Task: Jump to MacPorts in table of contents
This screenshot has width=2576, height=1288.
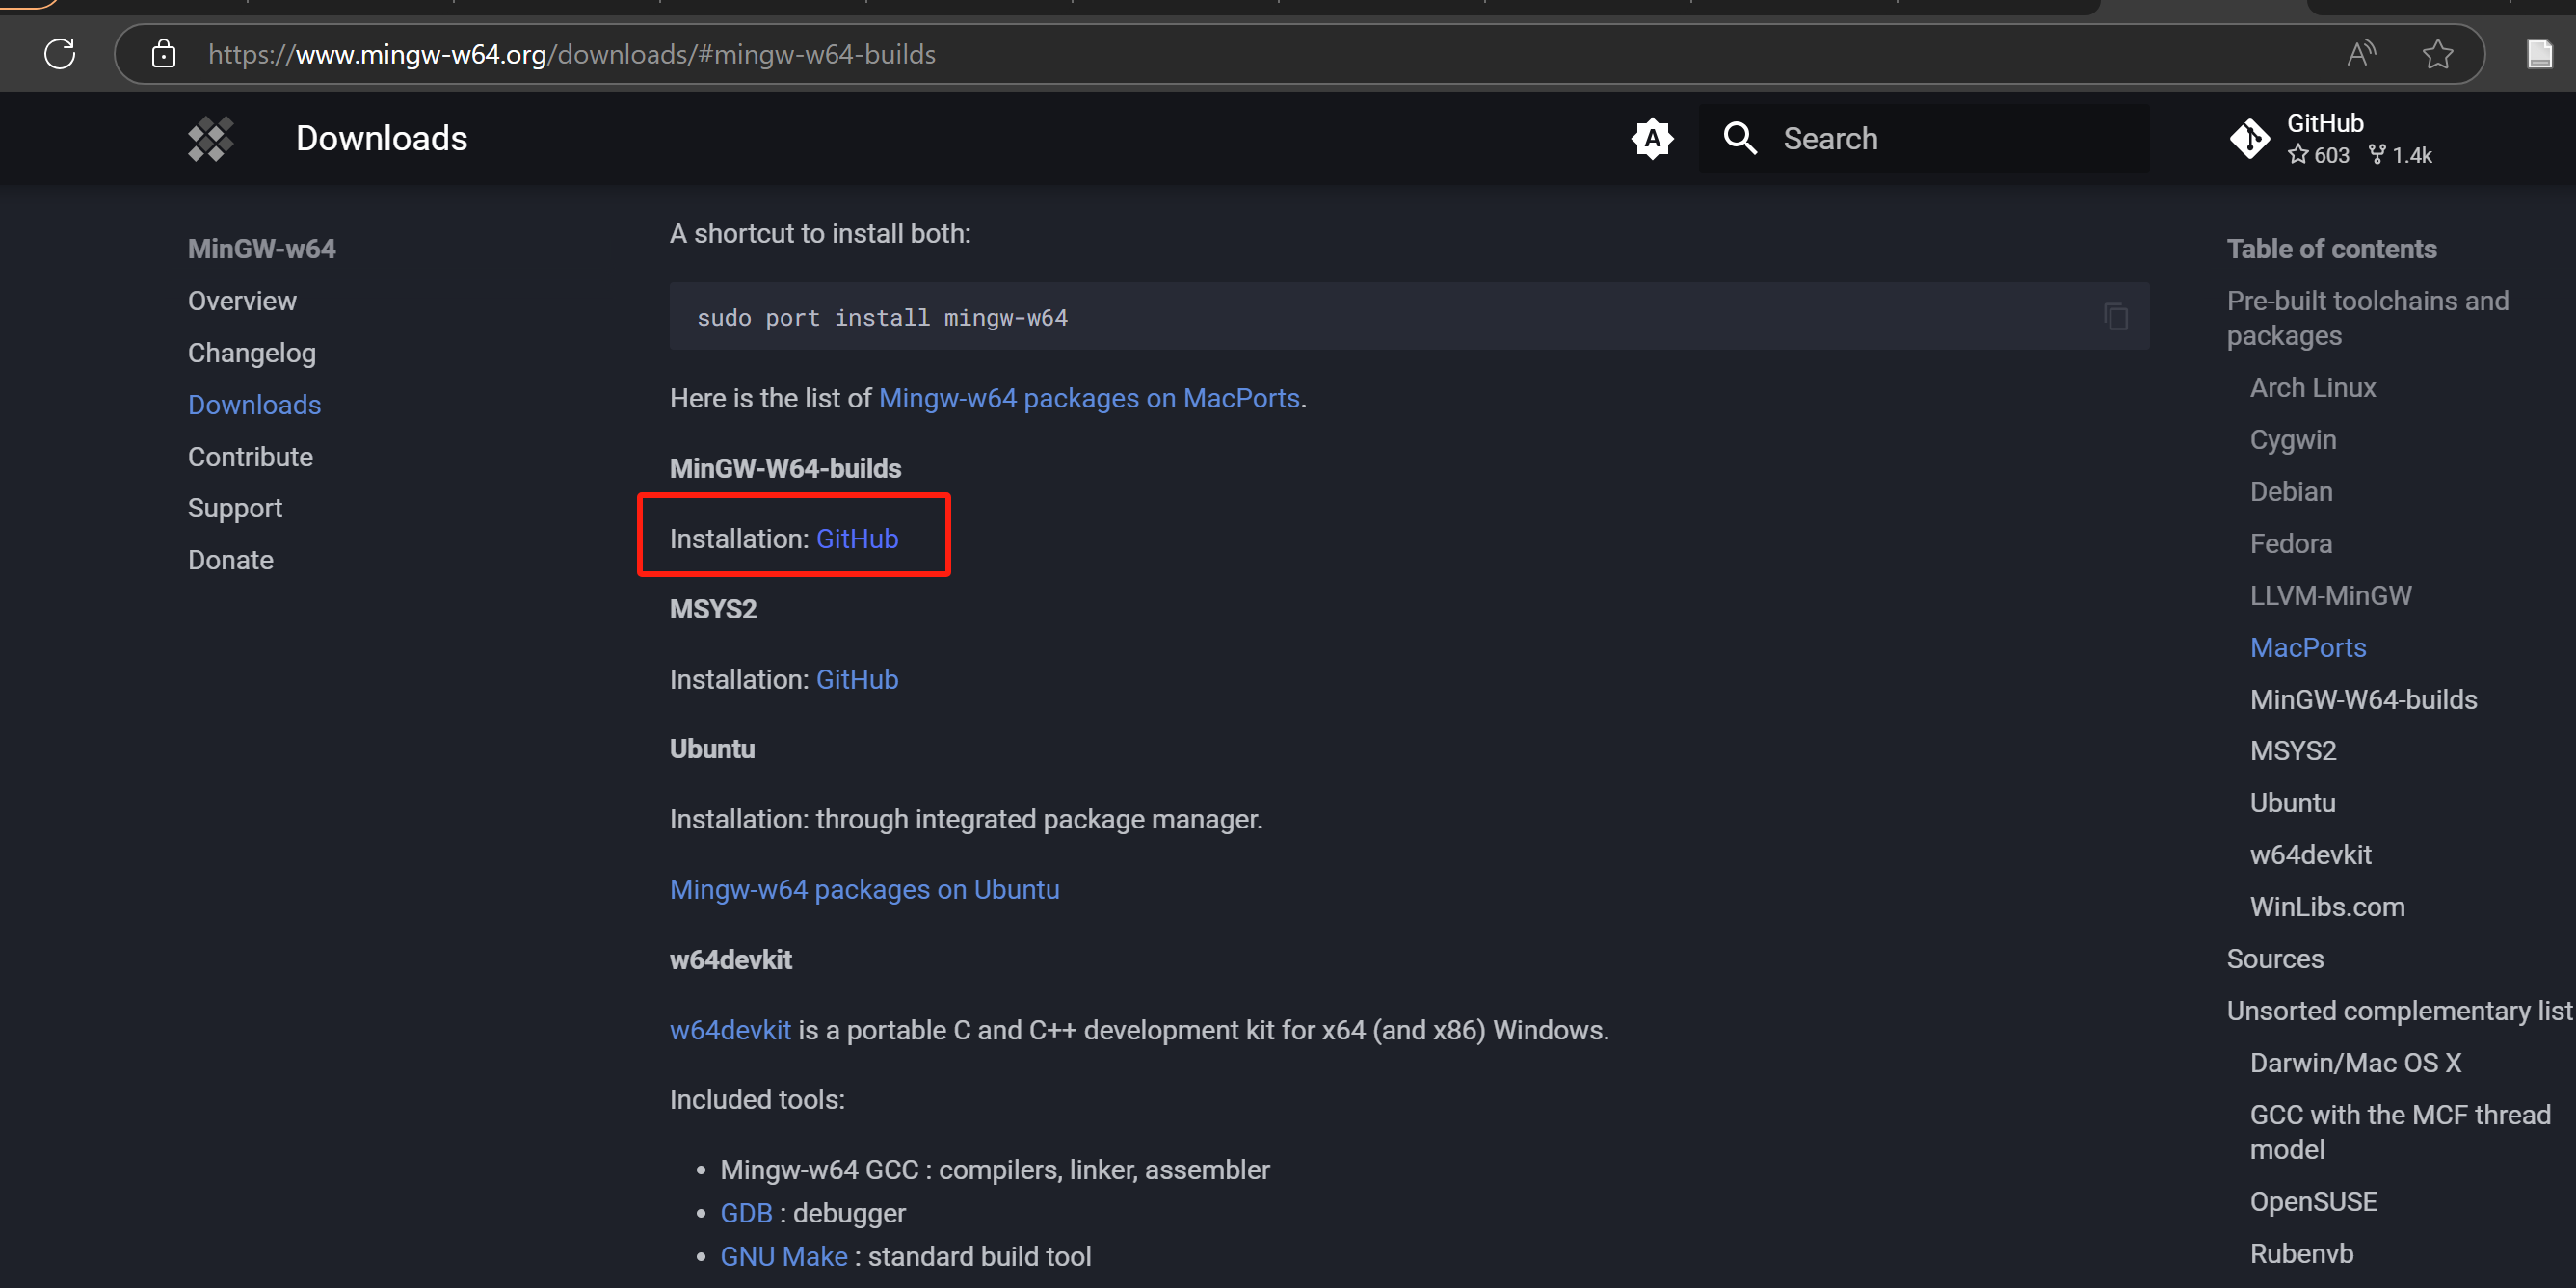Action: click(x=2308, y=648)
